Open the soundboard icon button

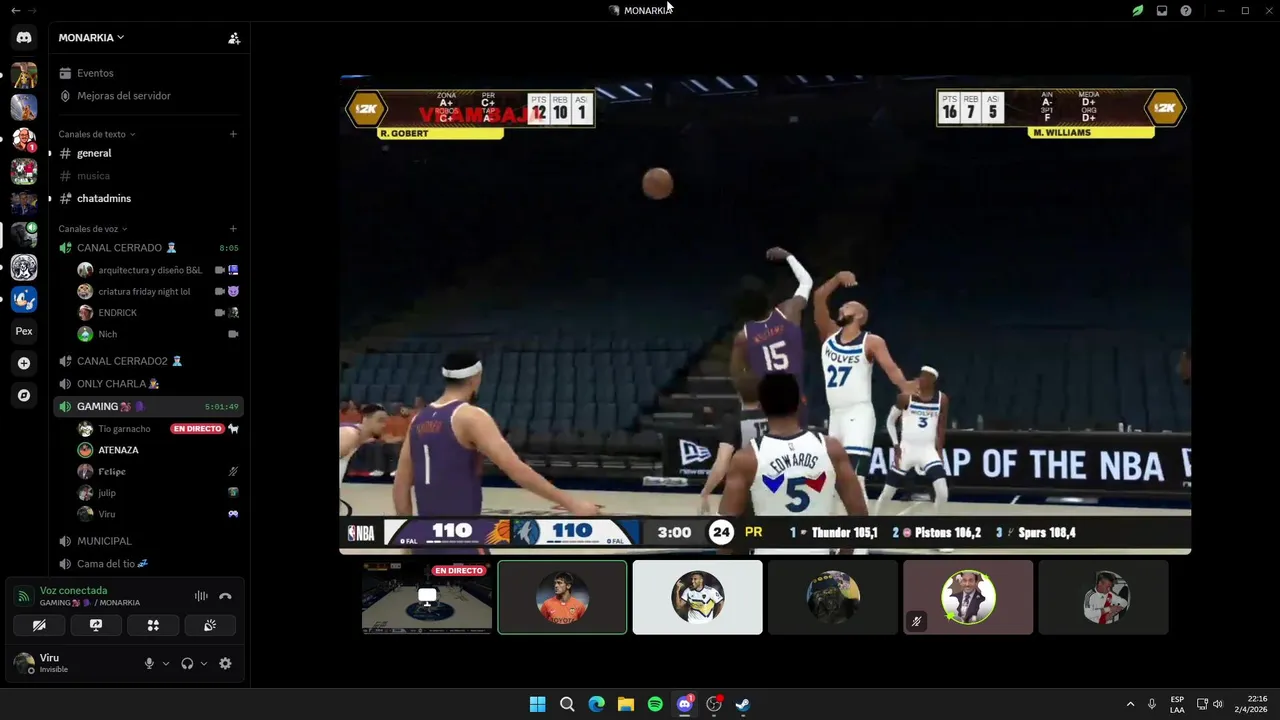tap(210, 625)
